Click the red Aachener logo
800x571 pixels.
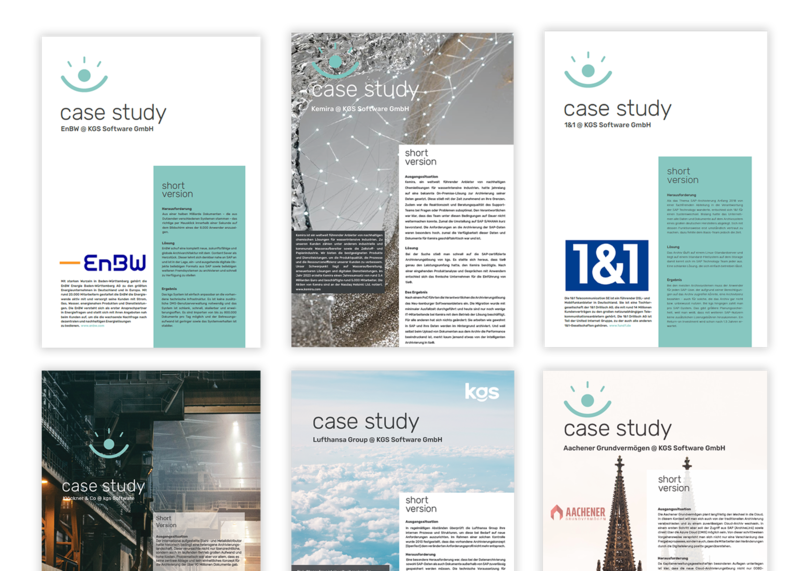tap(578, 512)
